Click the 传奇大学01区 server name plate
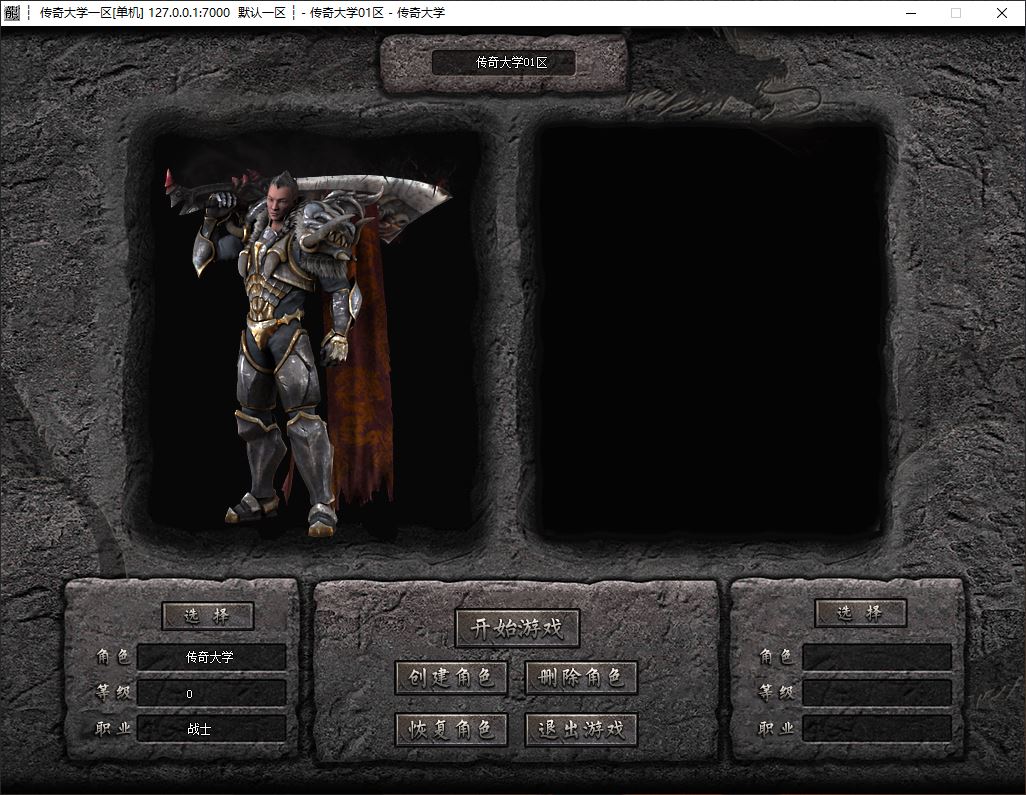The width and height of the screenshot is (1026, 795). click(503, 63)
